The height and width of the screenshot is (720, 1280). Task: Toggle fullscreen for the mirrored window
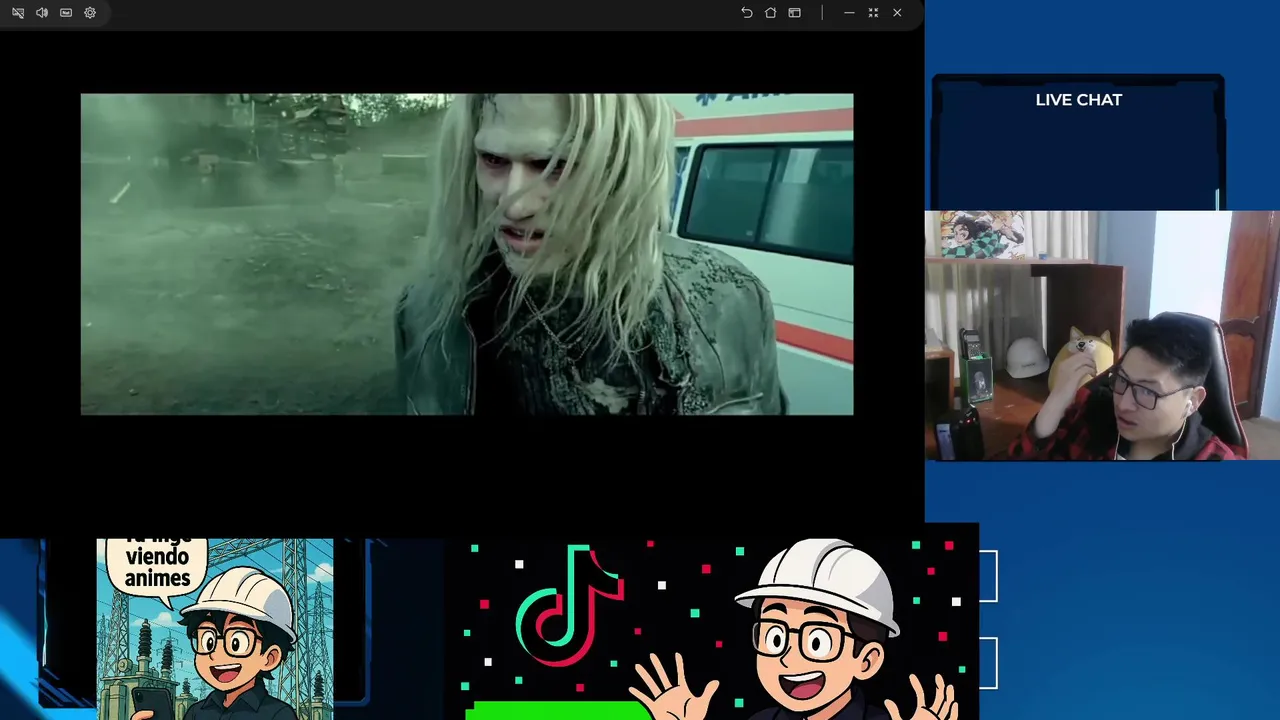pyautogui.click(x=873, y=13)
